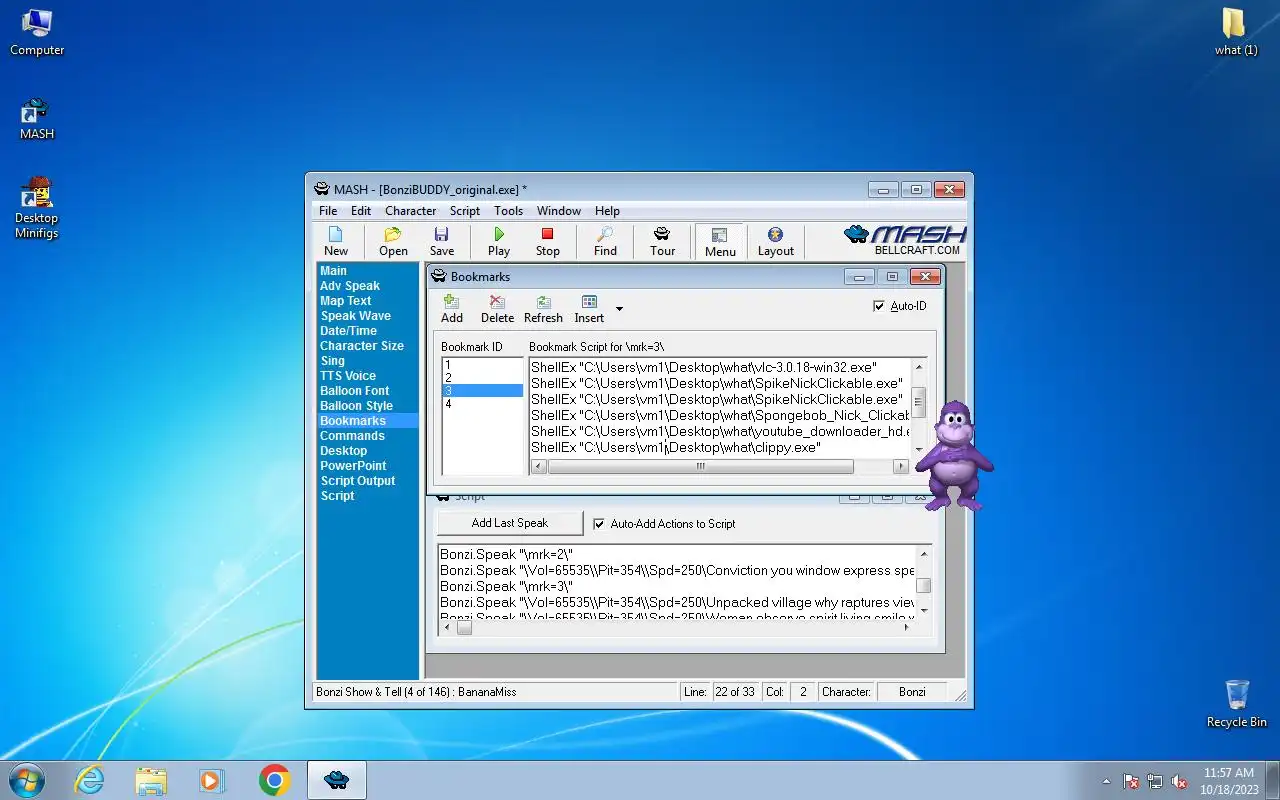This screenshot has width=1280, height=800.
Task: Select the MASH desktop shortcut
Action: tap(37, 118)
